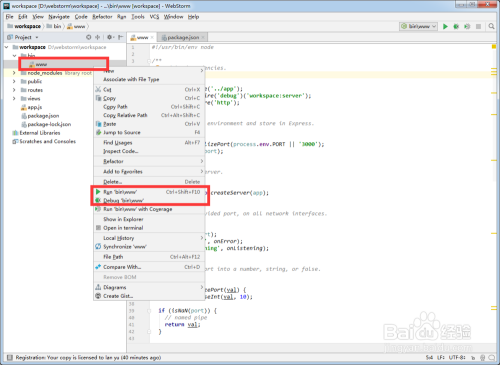Image resolution: width=500 pixels, height=365 pixels.
Task: Select package.json in the project tree
Action: click(x=40, y=116)
